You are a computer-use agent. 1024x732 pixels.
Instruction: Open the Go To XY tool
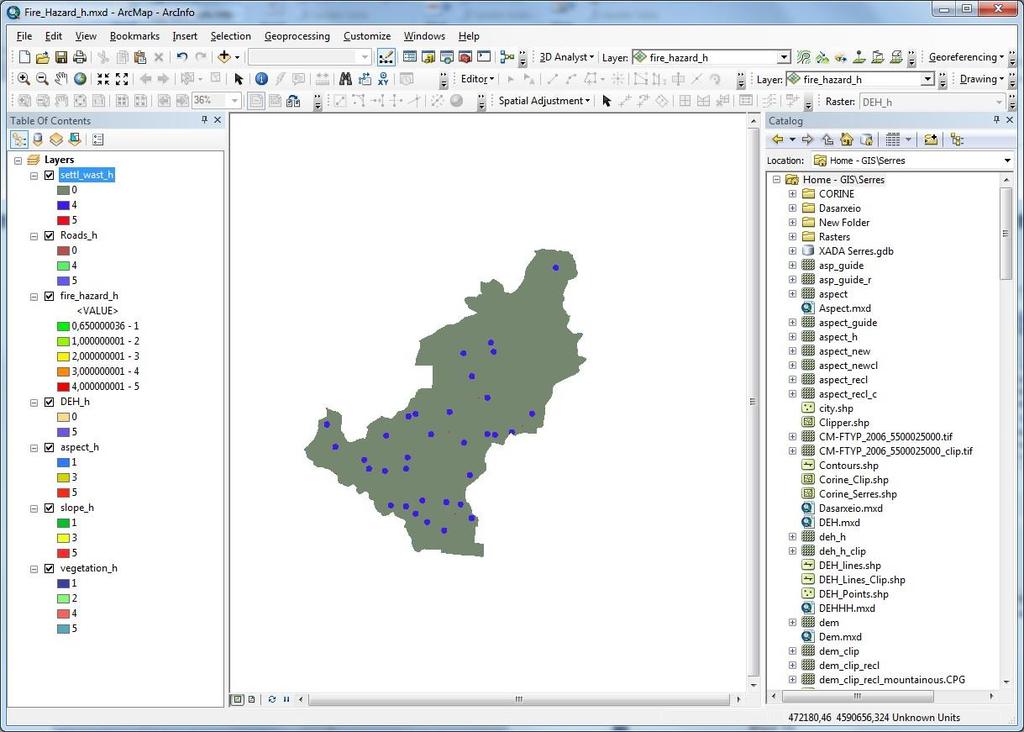[x=383, y=79]
